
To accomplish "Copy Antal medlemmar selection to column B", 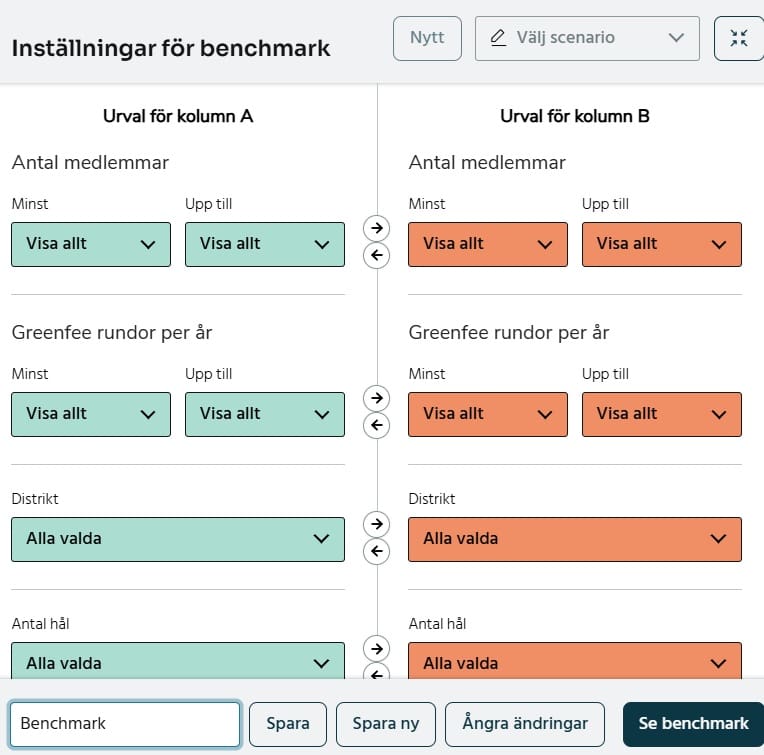I will click(x=376, y=227).
